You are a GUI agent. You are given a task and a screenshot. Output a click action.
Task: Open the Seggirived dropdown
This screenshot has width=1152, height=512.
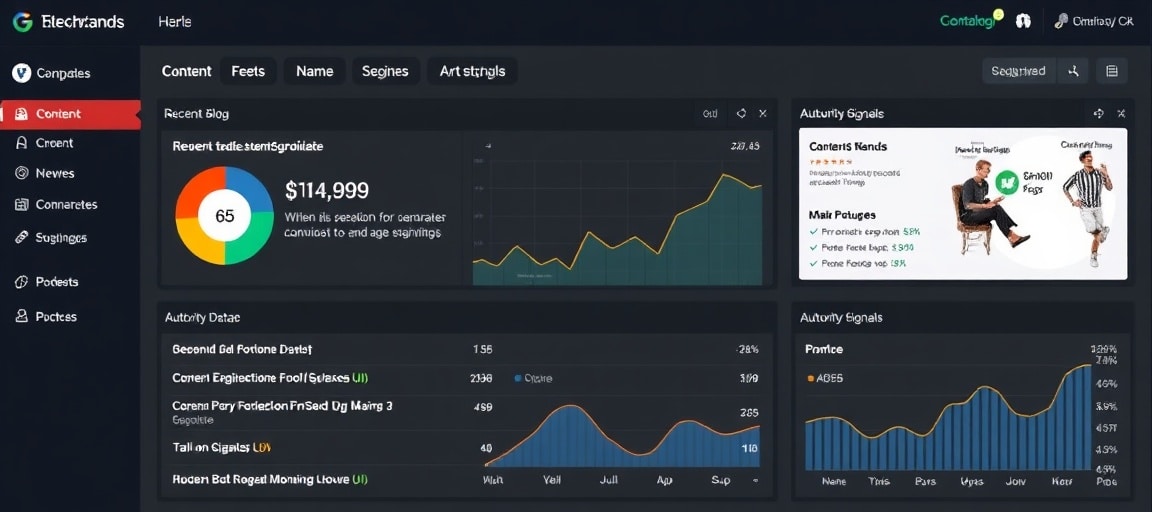pyautogui.click(x=1018, y=71)
